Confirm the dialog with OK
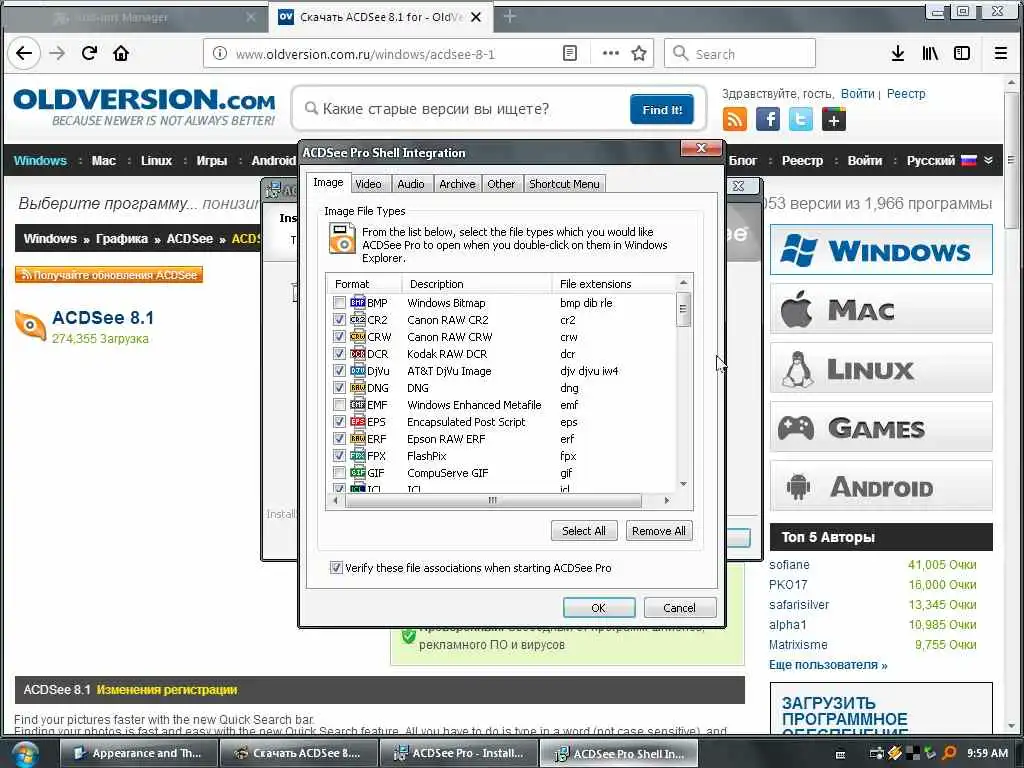1024x768 pixels. (599, 608)
